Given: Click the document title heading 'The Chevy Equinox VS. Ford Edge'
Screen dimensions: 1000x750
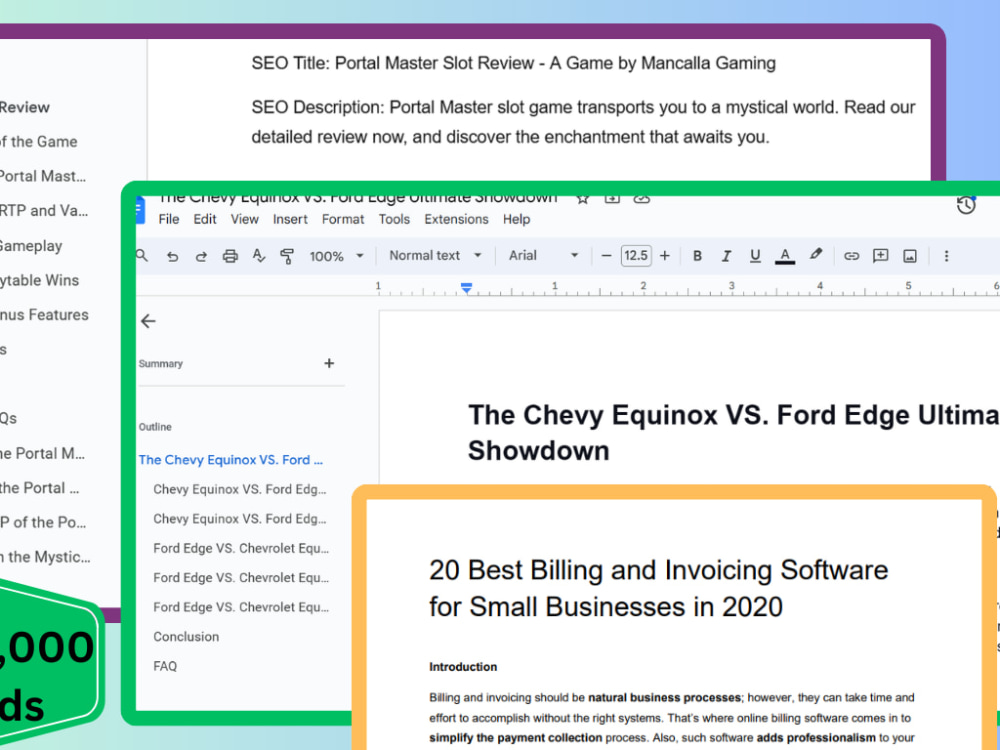Looking at the screenshot, I should (x=733, y=432).
